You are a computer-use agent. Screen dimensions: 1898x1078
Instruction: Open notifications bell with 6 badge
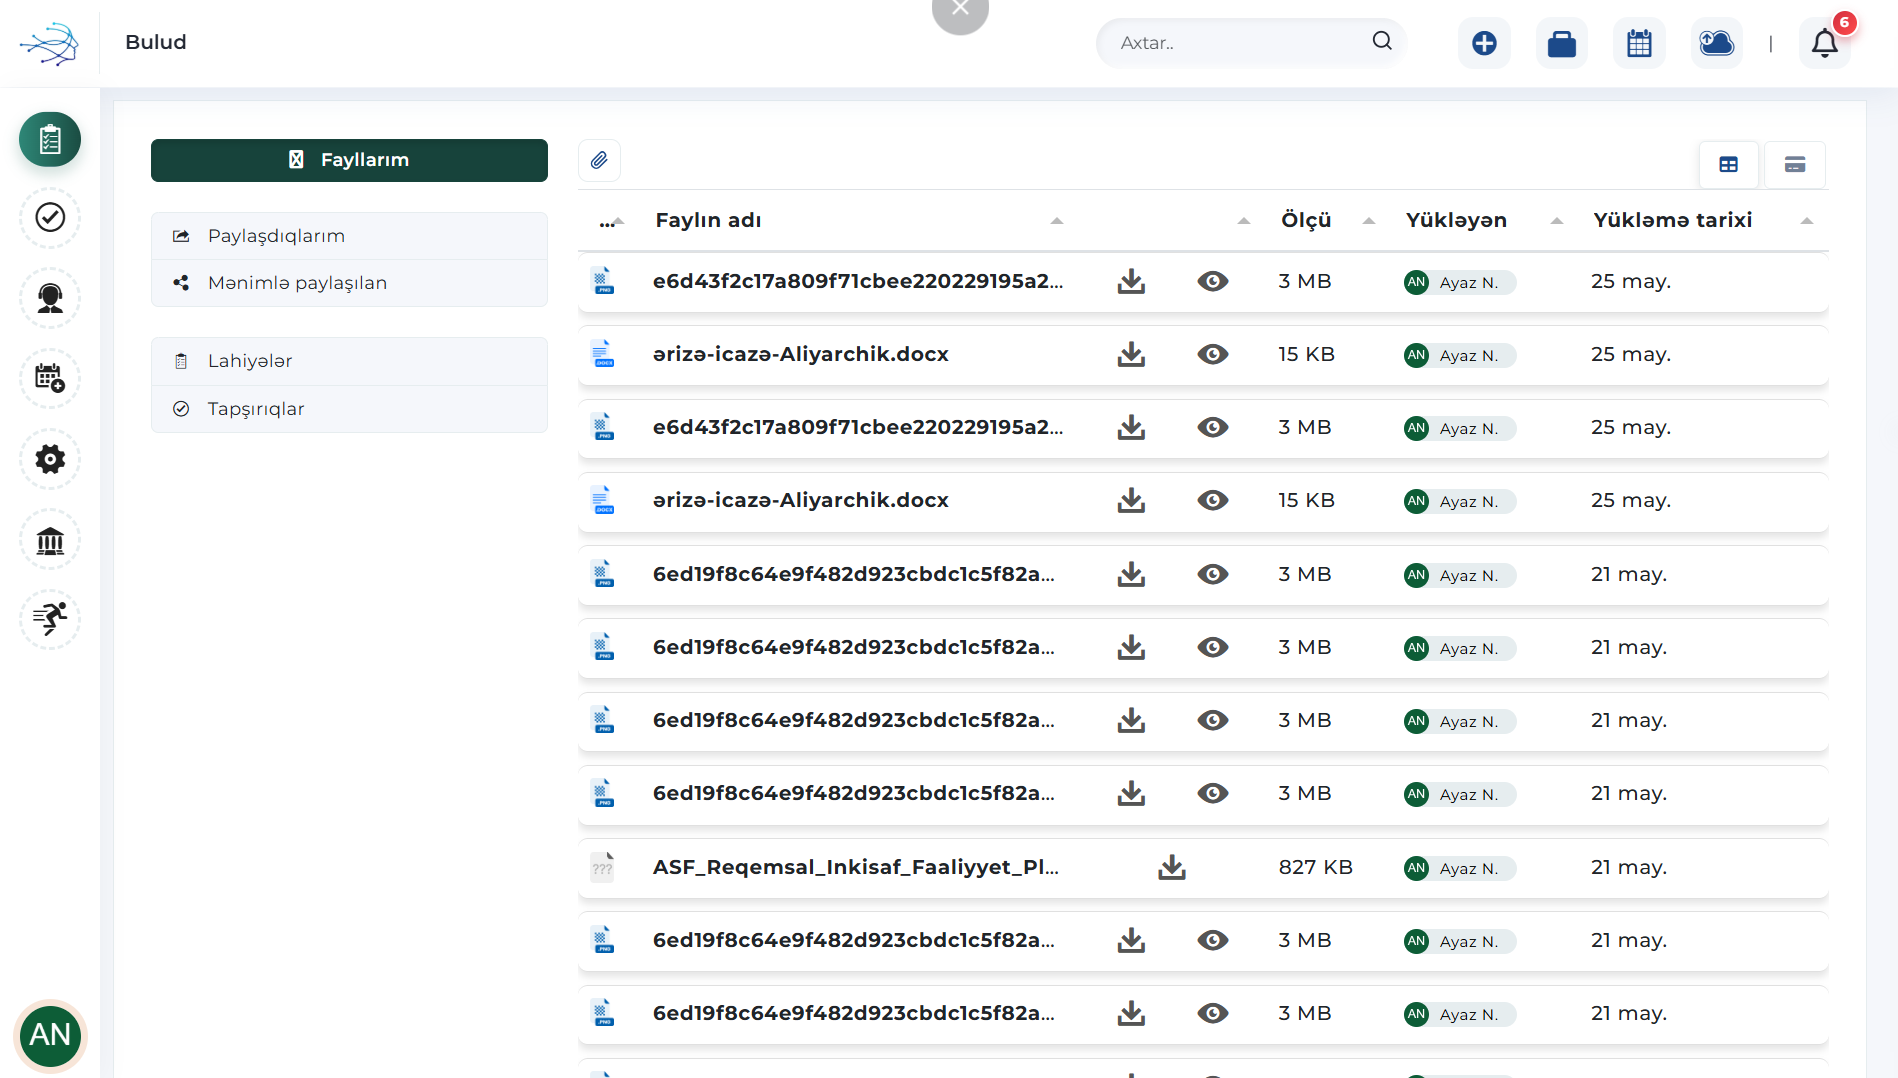[x=1825, y=43]
